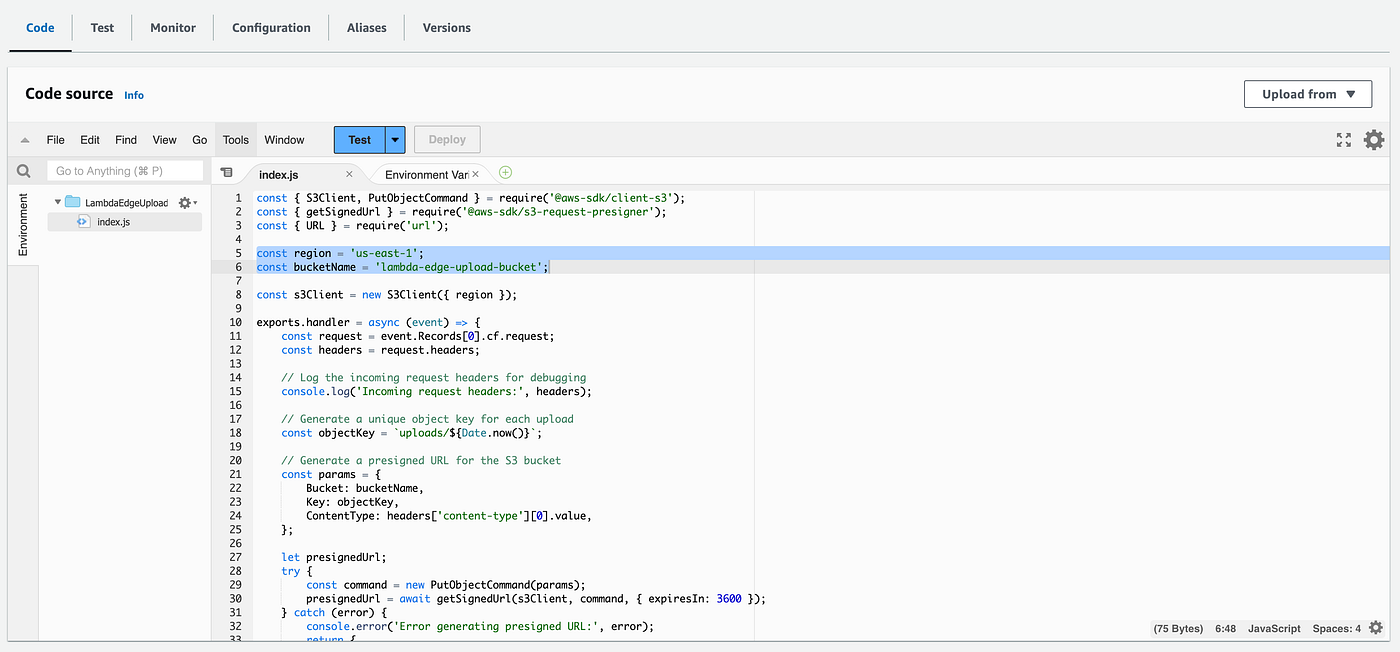Open editor preferences gear icon
1400x652 pixels.
pos(1374,140)
